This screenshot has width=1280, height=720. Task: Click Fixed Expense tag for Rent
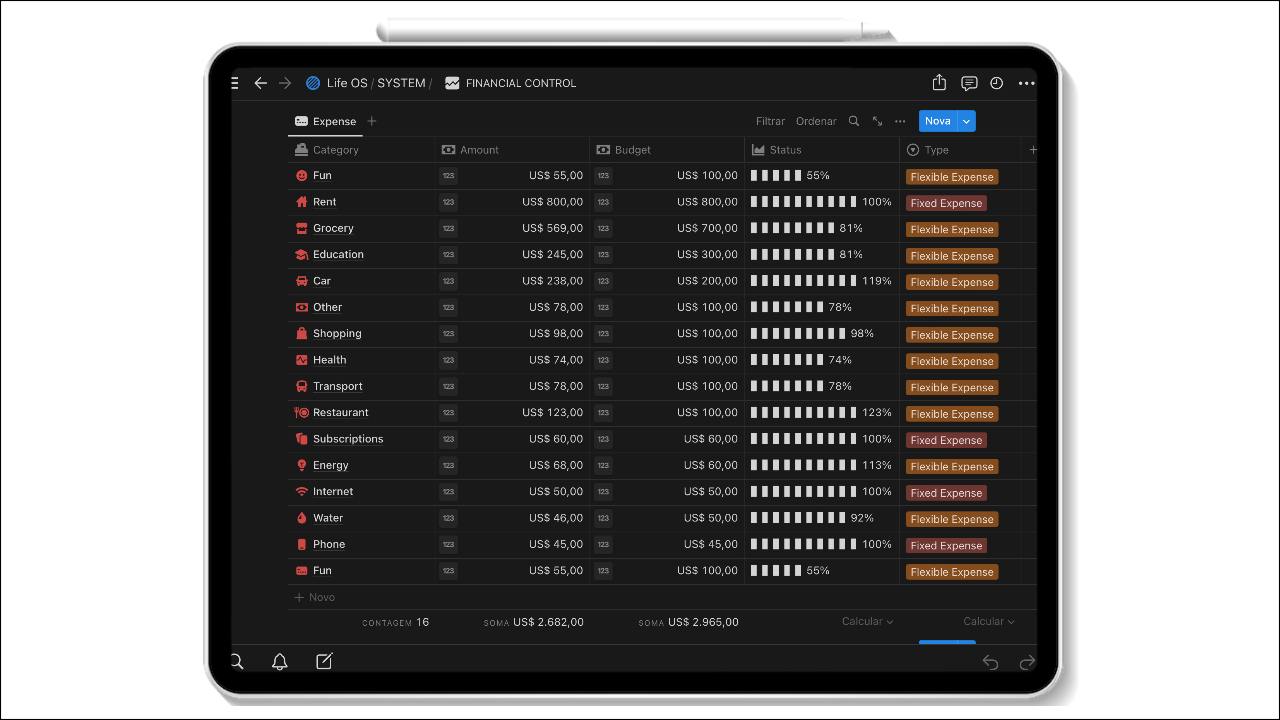(946, 203)
